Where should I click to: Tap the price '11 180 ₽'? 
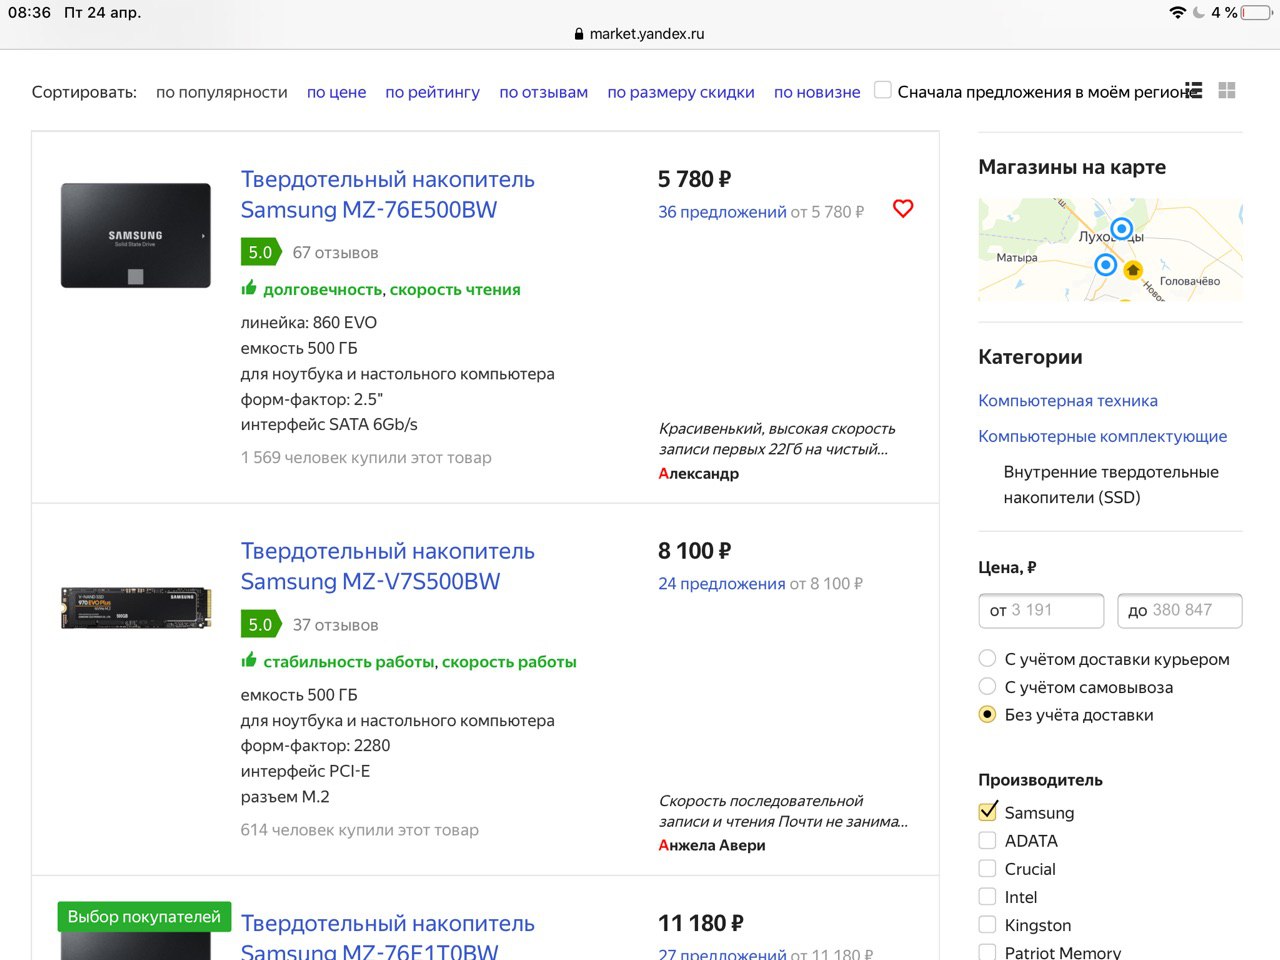pyautogui.click(x=700, y=923)
